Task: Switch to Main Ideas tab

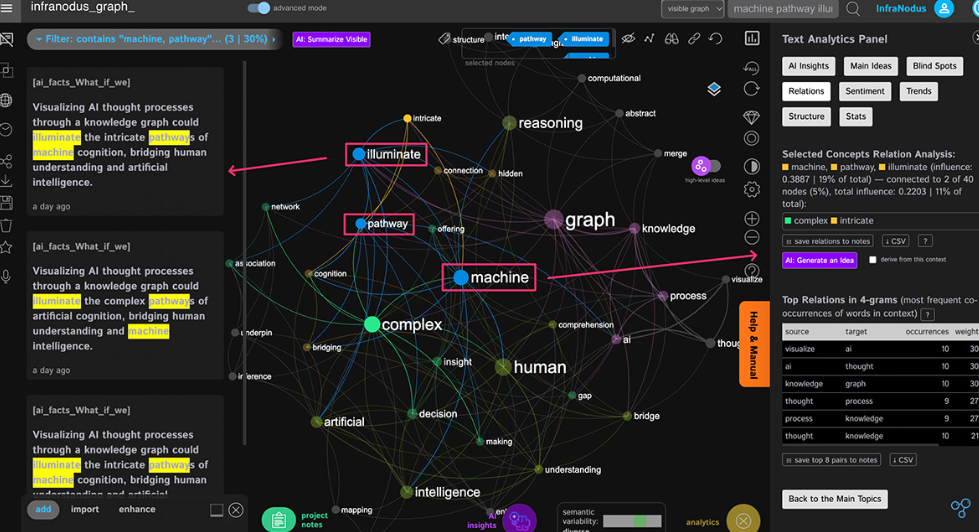Action: click(x=870, y=66)
